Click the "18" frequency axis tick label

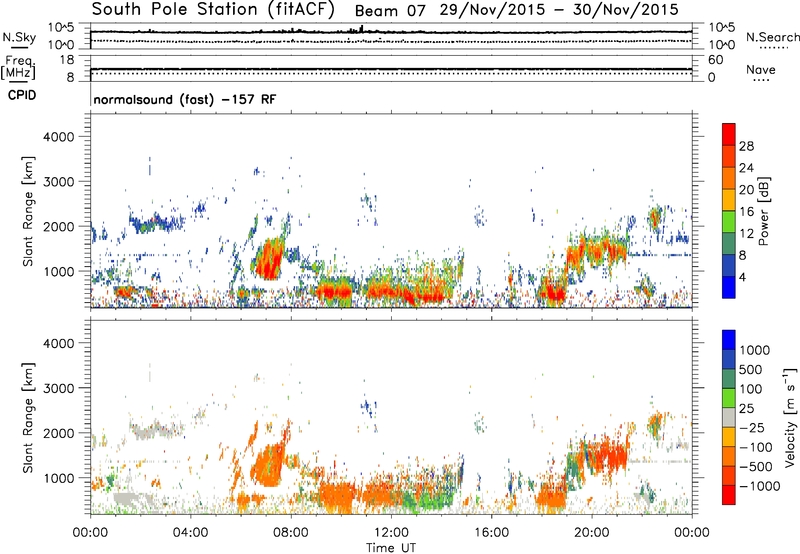pyautogui.click(x=67, y=60)
